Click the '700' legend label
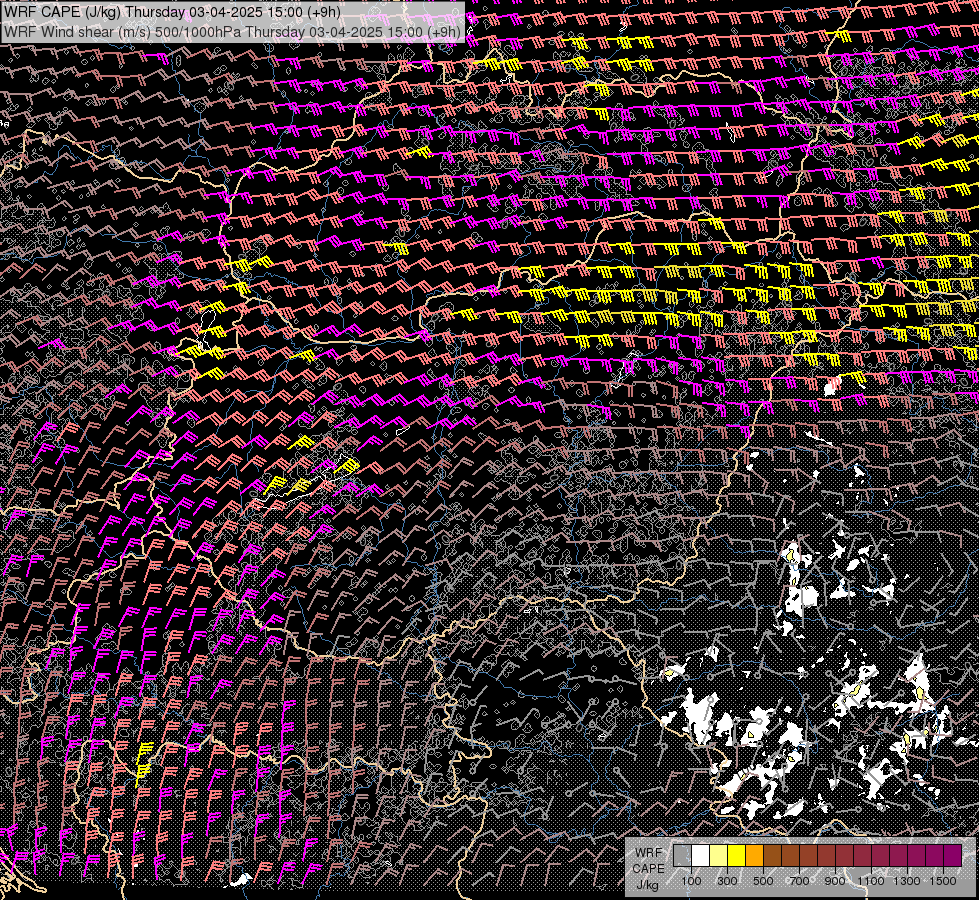Image resolution: width=979 pixels, height=900 pixels. [x=799, y=881]
